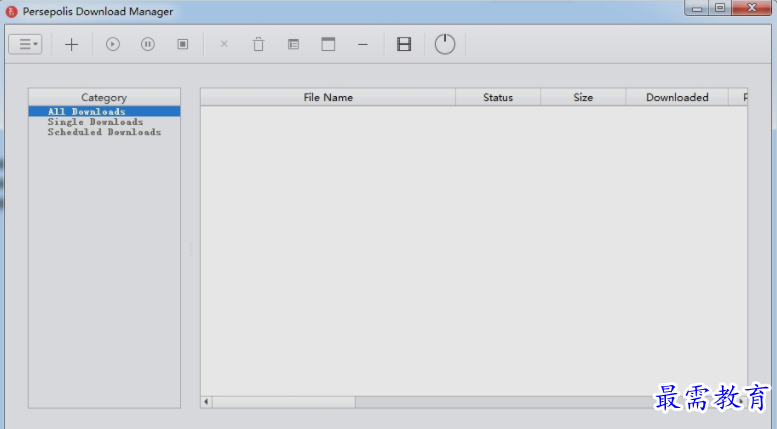Click the minus minimize-to-tray toolbar icon
Image resolution: width=777 pixels, height=429 pixels.
click(x=362, y=44)
